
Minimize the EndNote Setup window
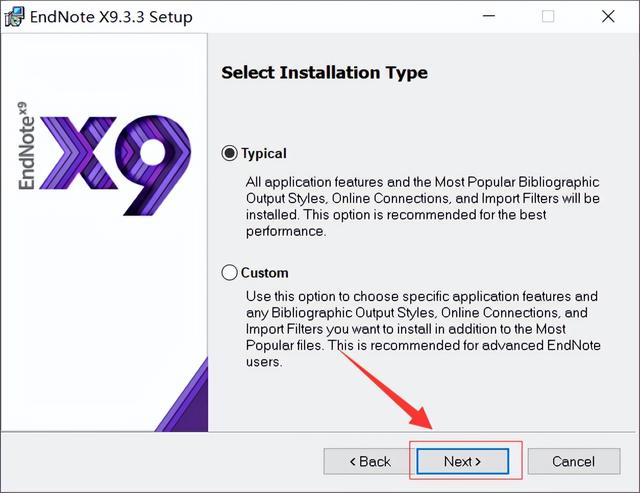click(x=489, y=16)
